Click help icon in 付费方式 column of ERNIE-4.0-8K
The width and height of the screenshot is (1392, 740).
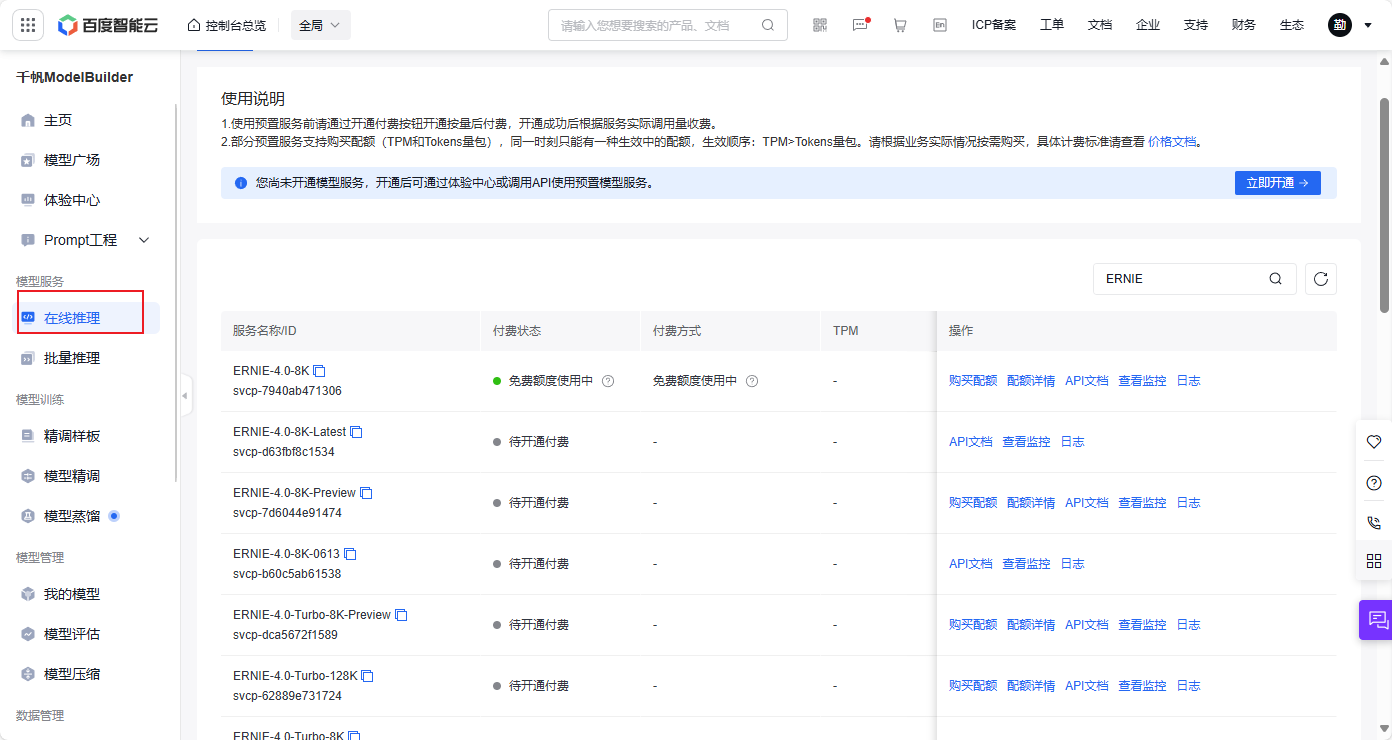752,381
